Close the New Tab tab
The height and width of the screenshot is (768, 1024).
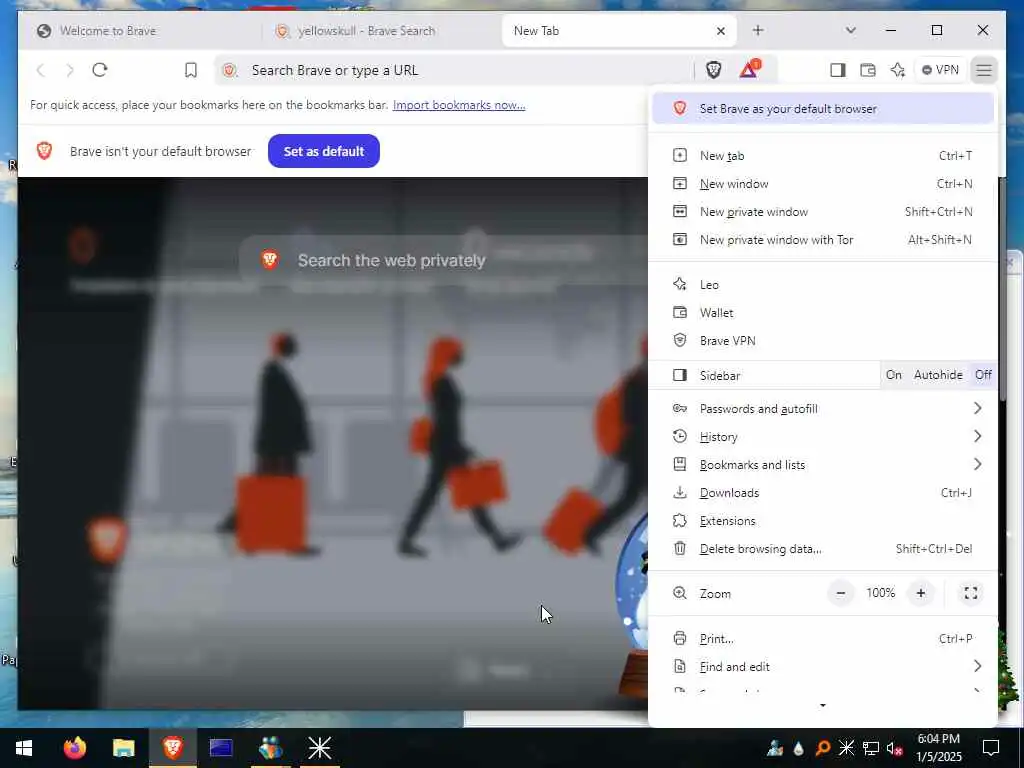(720, 31)
